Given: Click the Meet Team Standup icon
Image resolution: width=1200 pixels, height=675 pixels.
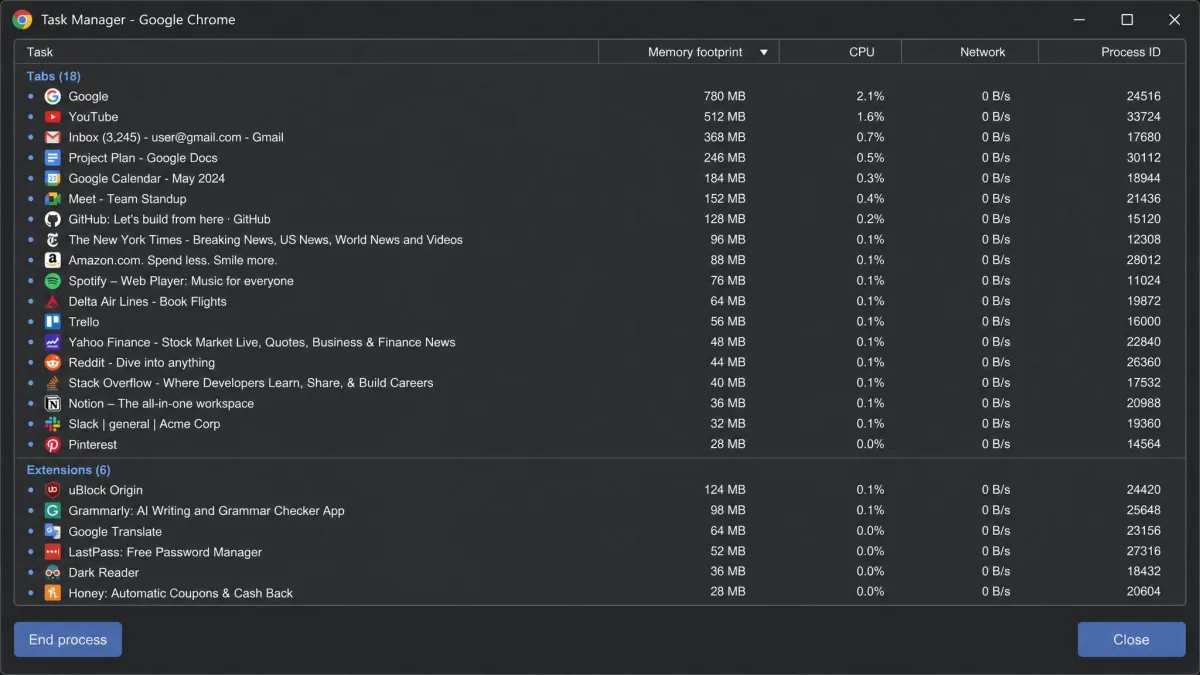Looking at the screenshot, I should [x=53, y=199].
